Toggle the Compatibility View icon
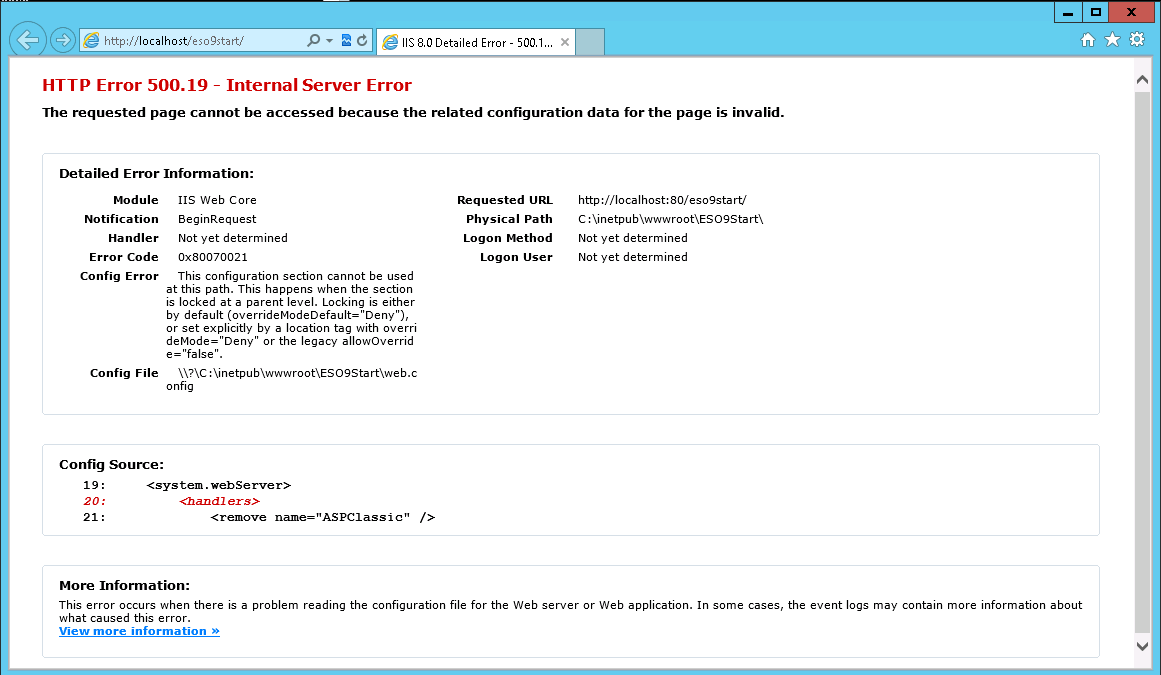 click(x=346, y=41)
